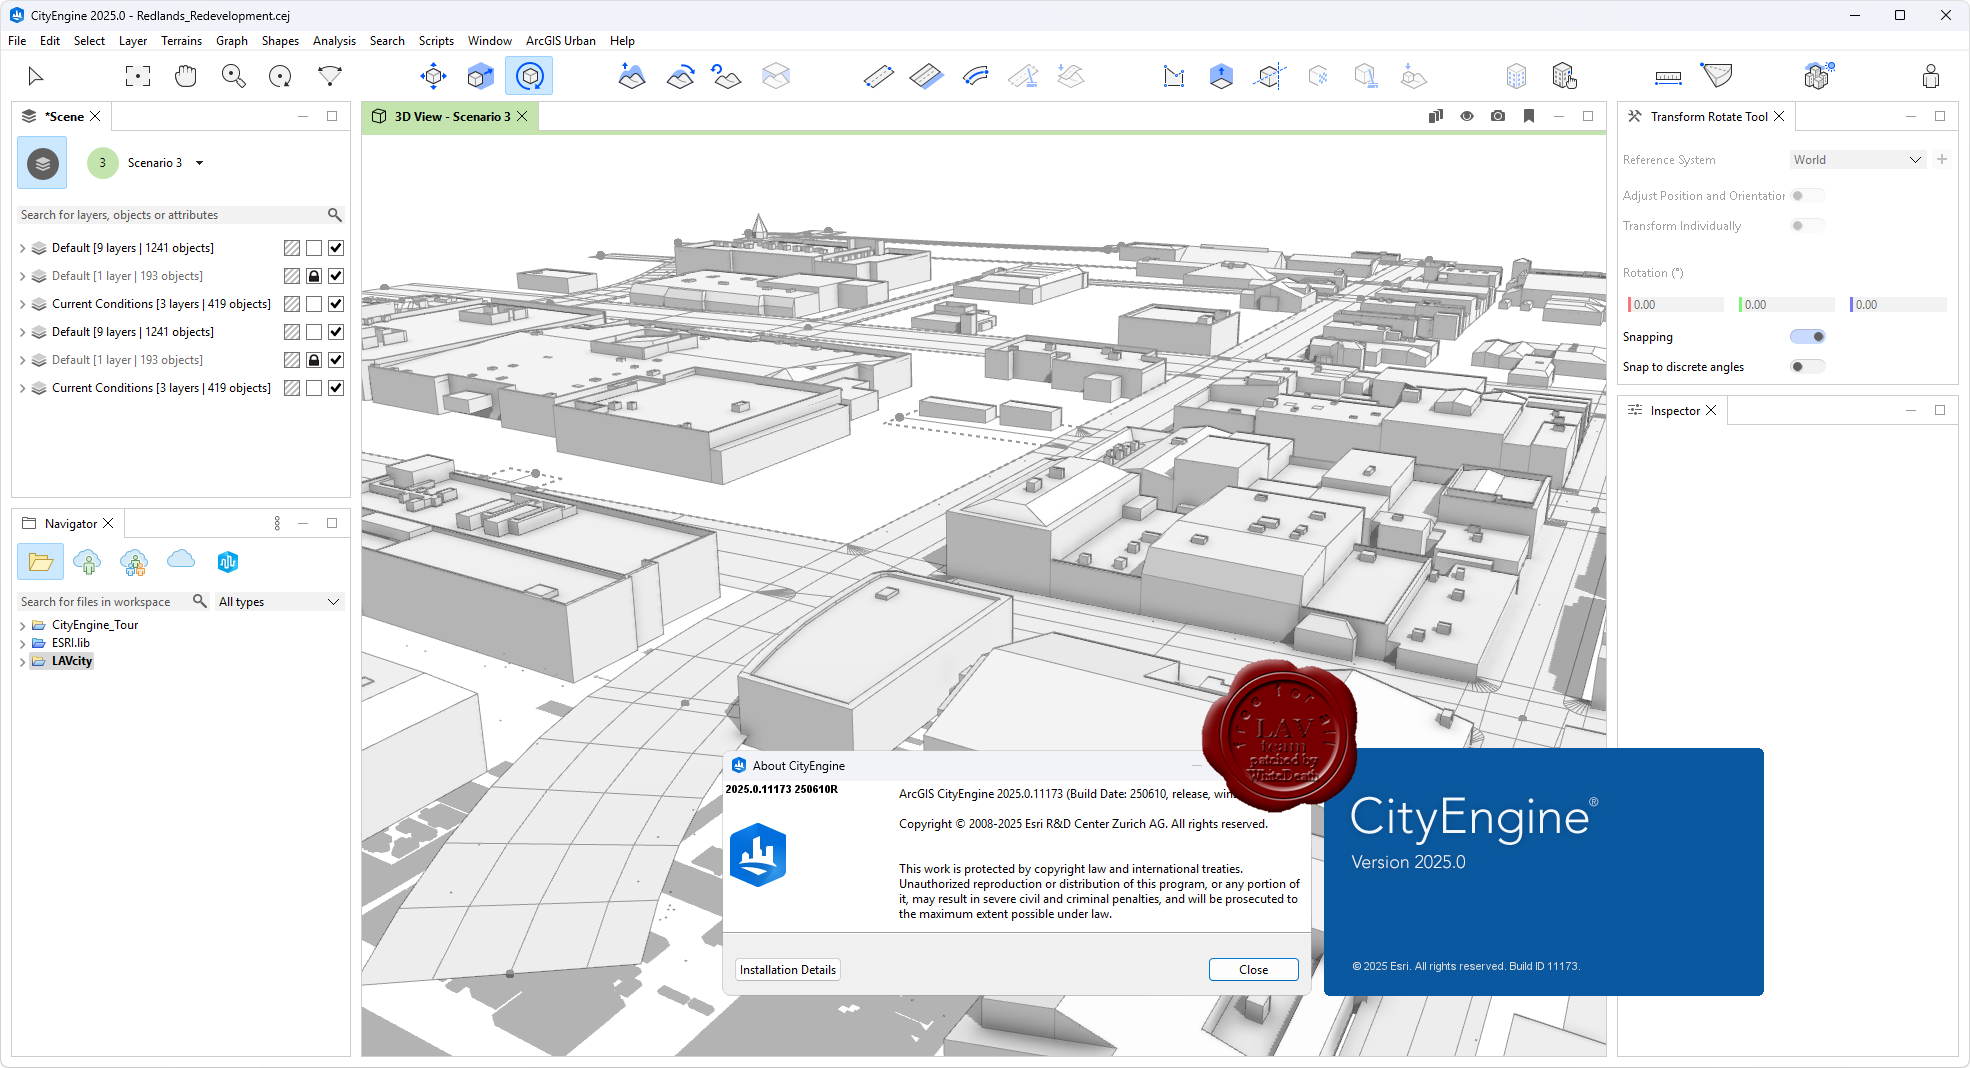The width and height of the screenshot is (1970, 1068).
Task: Open the Analysis menu
Action: tap(334, 41)
